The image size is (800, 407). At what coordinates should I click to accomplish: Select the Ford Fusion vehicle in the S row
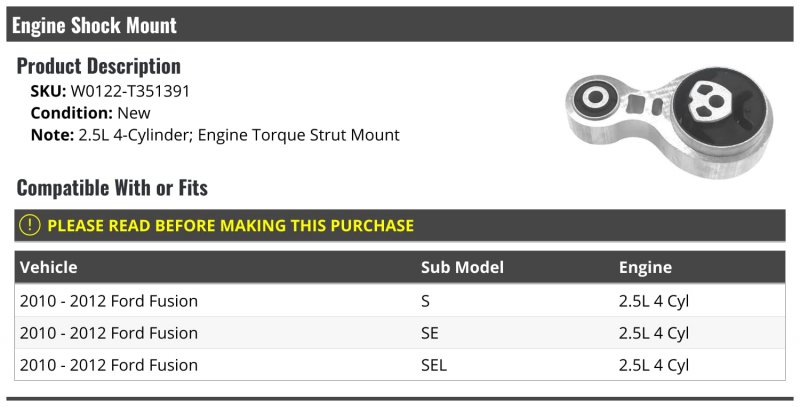(x=109, y=301)
